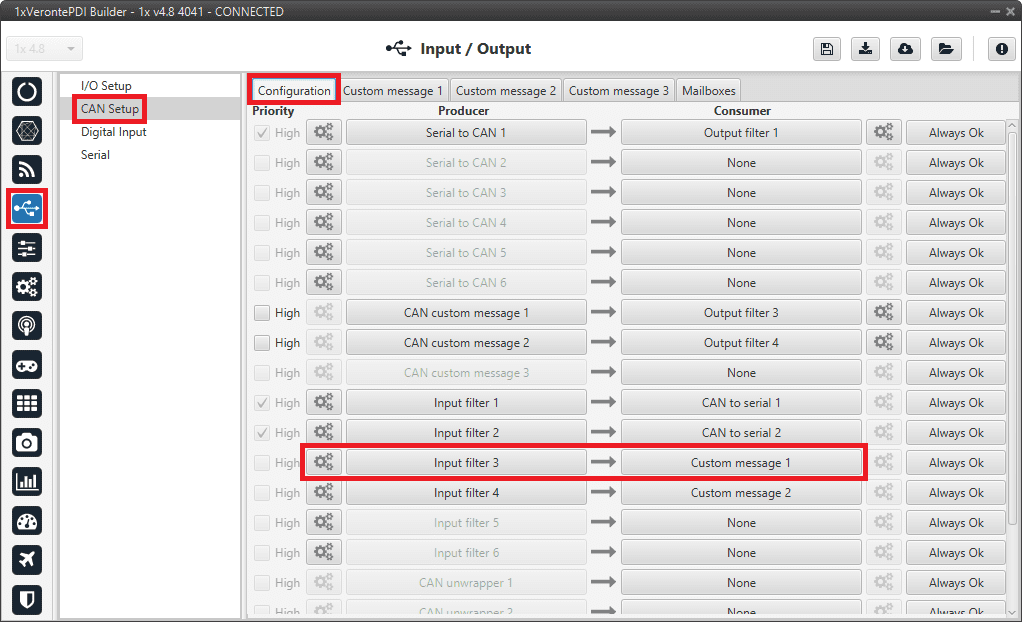Toggle High priority for Input filter 2
The width and height of the screenshot is (1022, 622).
click(262, 433)
